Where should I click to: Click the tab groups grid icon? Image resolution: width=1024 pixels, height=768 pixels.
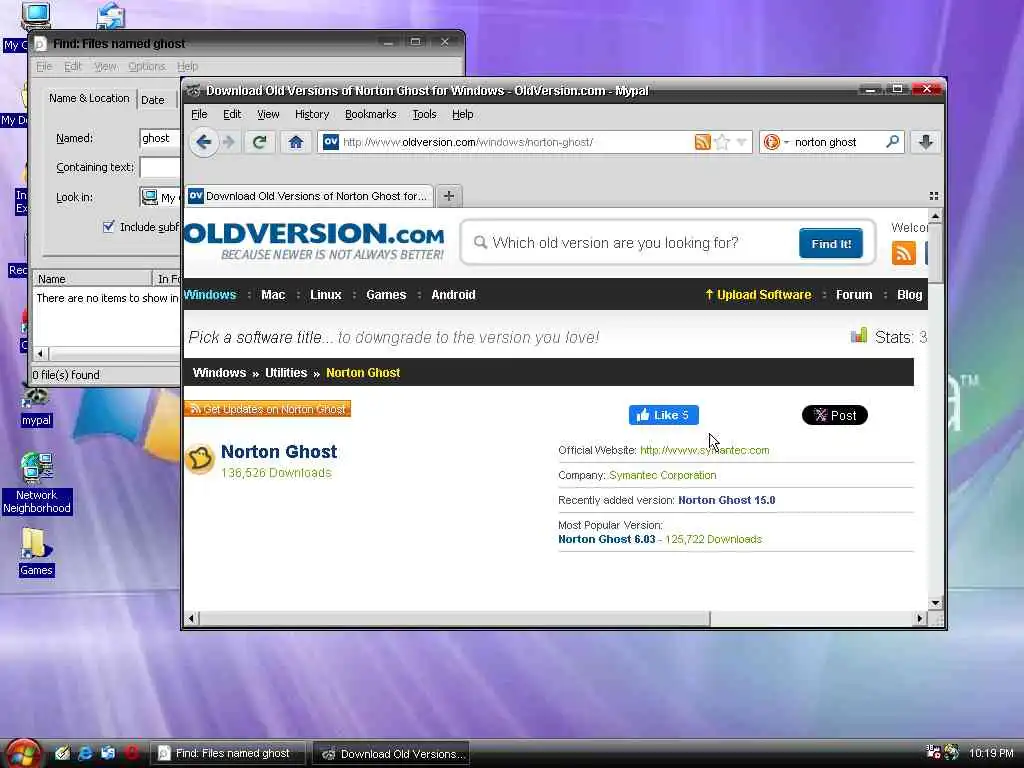(934, 196)
